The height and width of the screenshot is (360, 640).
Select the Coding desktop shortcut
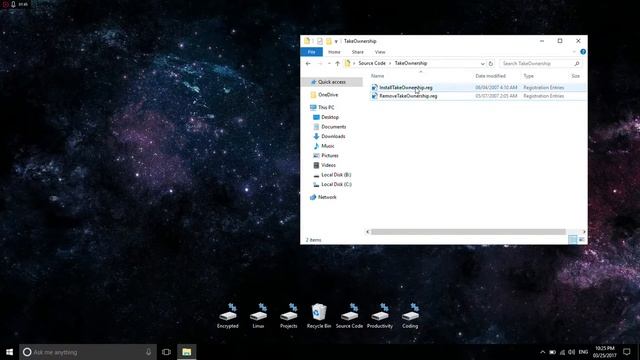tap(410, 316)
